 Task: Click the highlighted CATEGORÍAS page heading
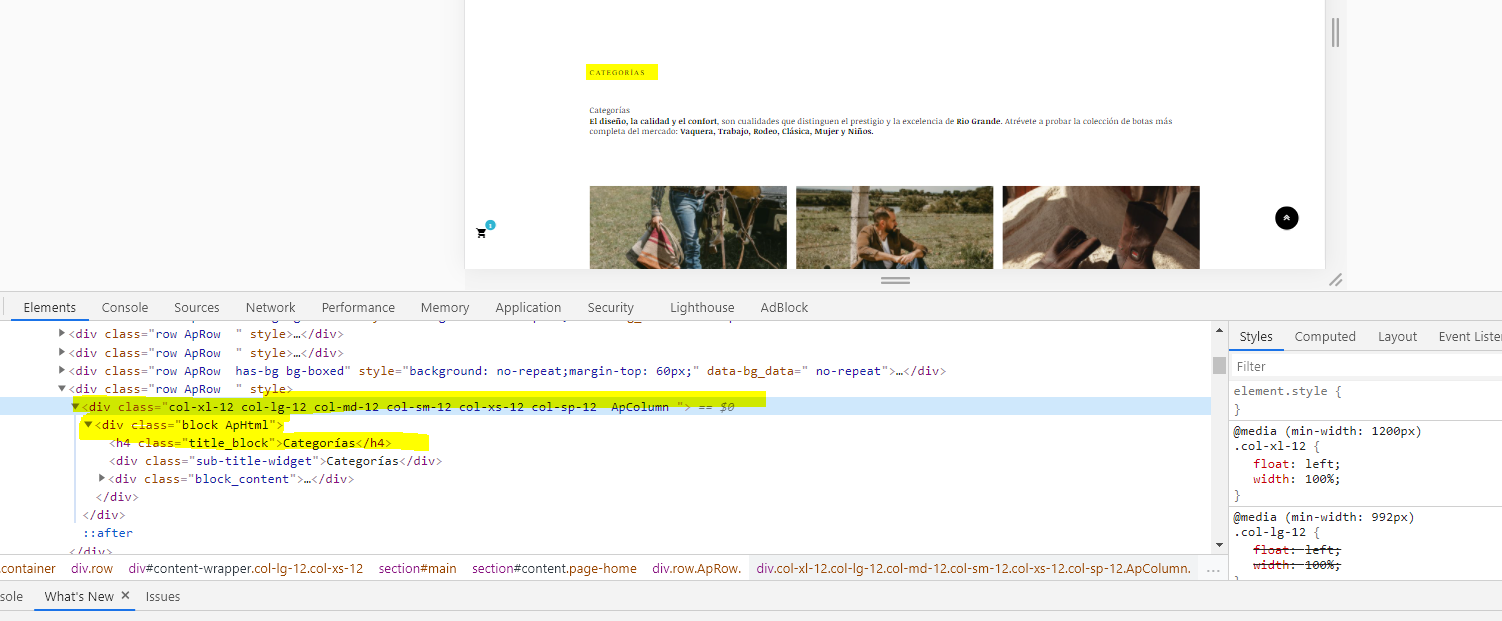[617, 73]
